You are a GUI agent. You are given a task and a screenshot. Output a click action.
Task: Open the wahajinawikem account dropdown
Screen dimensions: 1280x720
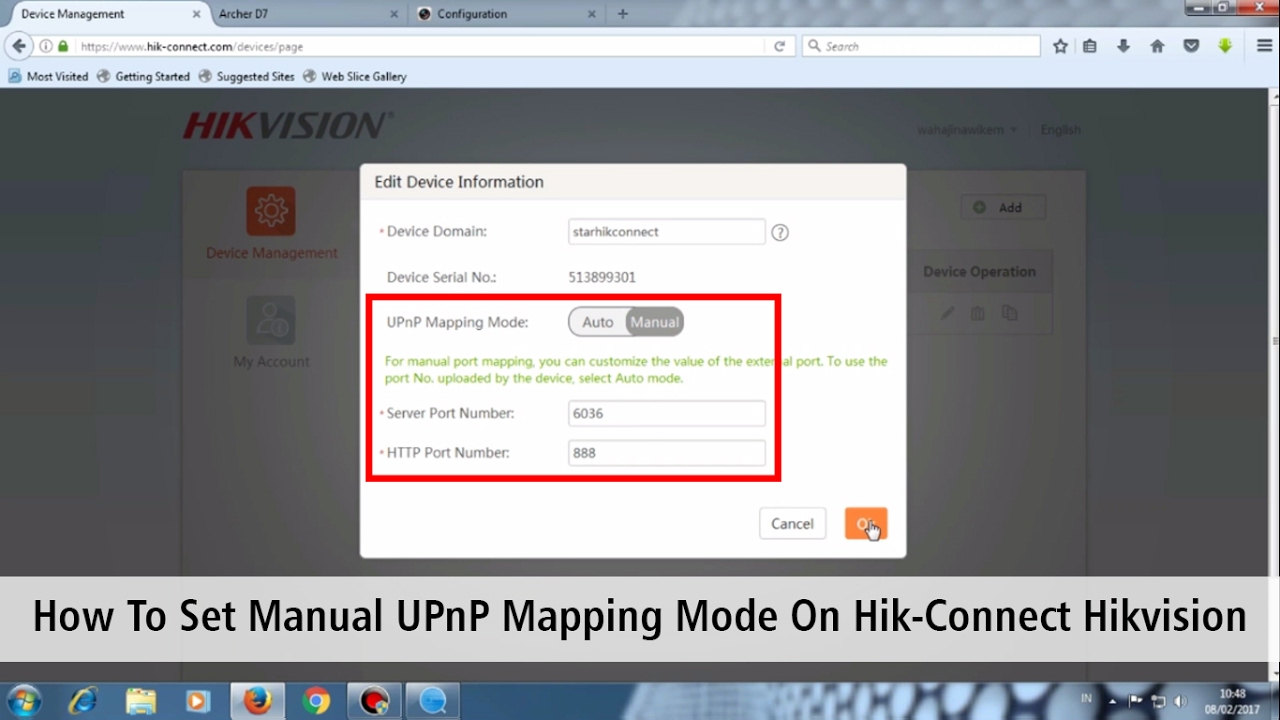pyautogui.click(x=967, y=130)
